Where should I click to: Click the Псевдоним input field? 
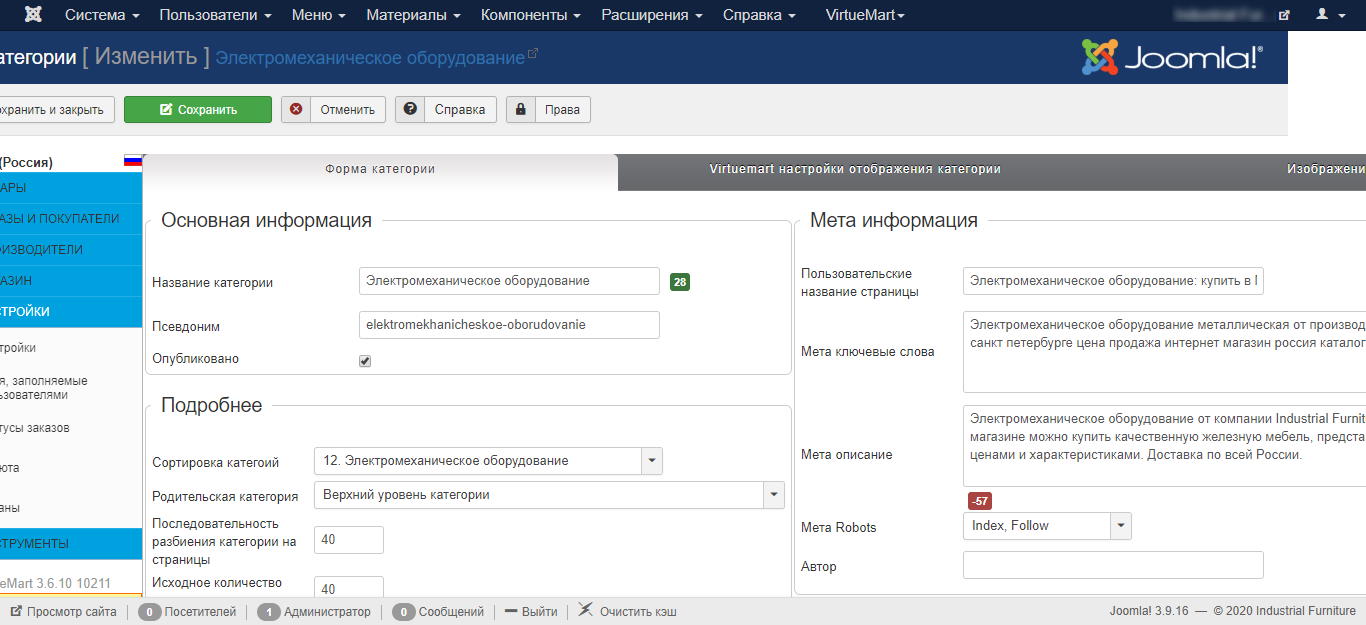tap(509, 325)
